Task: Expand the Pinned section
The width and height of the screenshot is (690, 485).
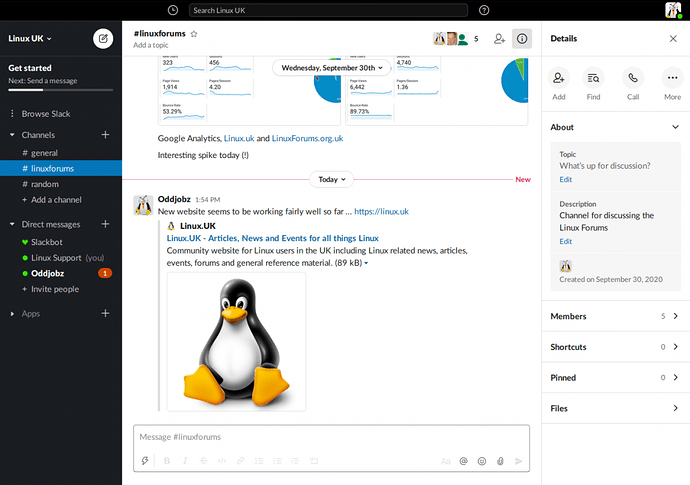Action: pos(615,378)
